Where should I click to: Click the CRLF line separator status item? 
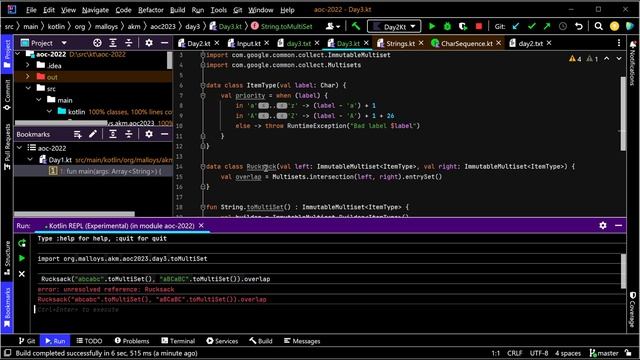tap(514, 353)
